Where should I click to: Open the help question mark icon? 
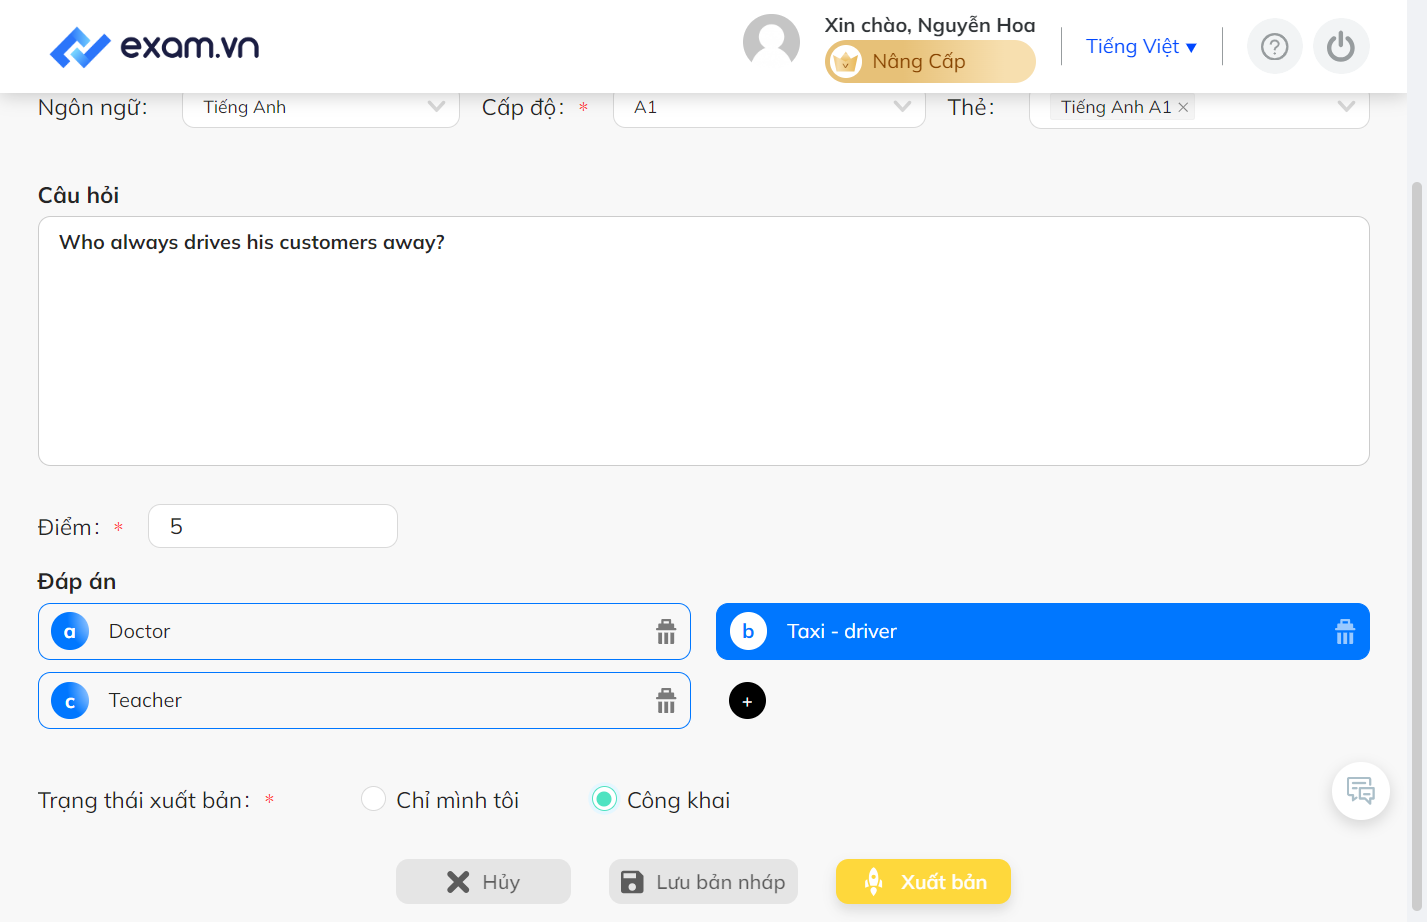pyautogui.click(x=1274, y=47)
